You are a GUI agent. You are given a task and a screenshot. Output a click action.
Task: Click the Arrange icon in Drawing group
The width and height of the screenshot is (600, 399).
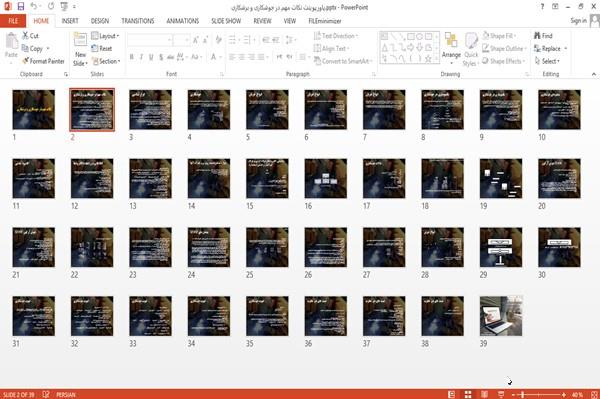pyautogui.click(x=451, y=41)
